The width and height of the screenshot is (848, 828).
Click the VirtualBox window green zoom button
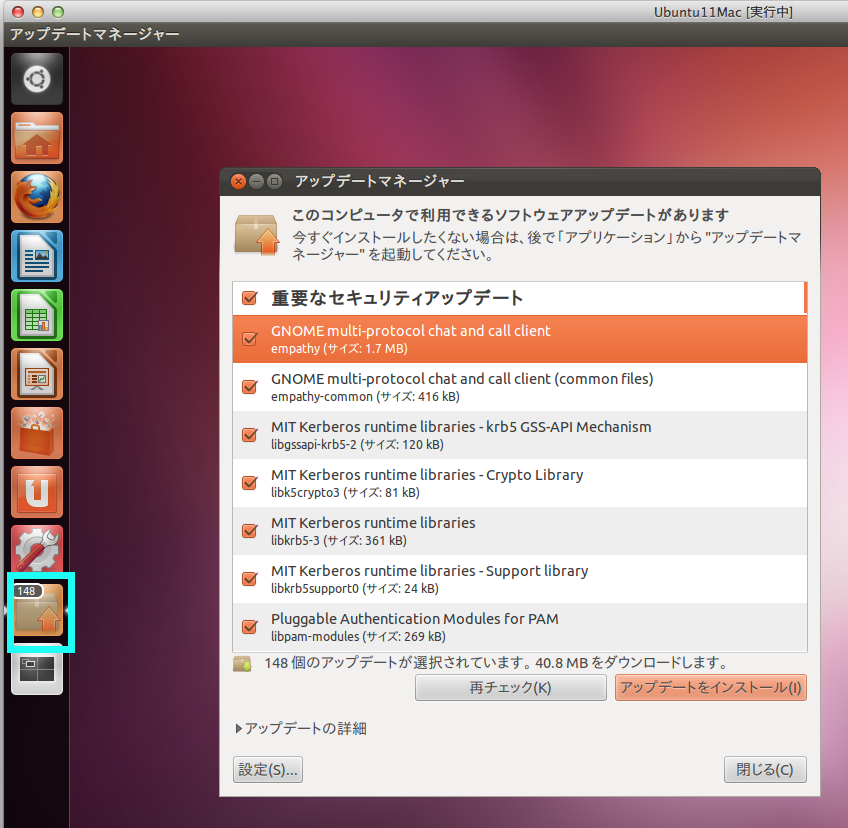pyautogui.click(x=58, y=11)
